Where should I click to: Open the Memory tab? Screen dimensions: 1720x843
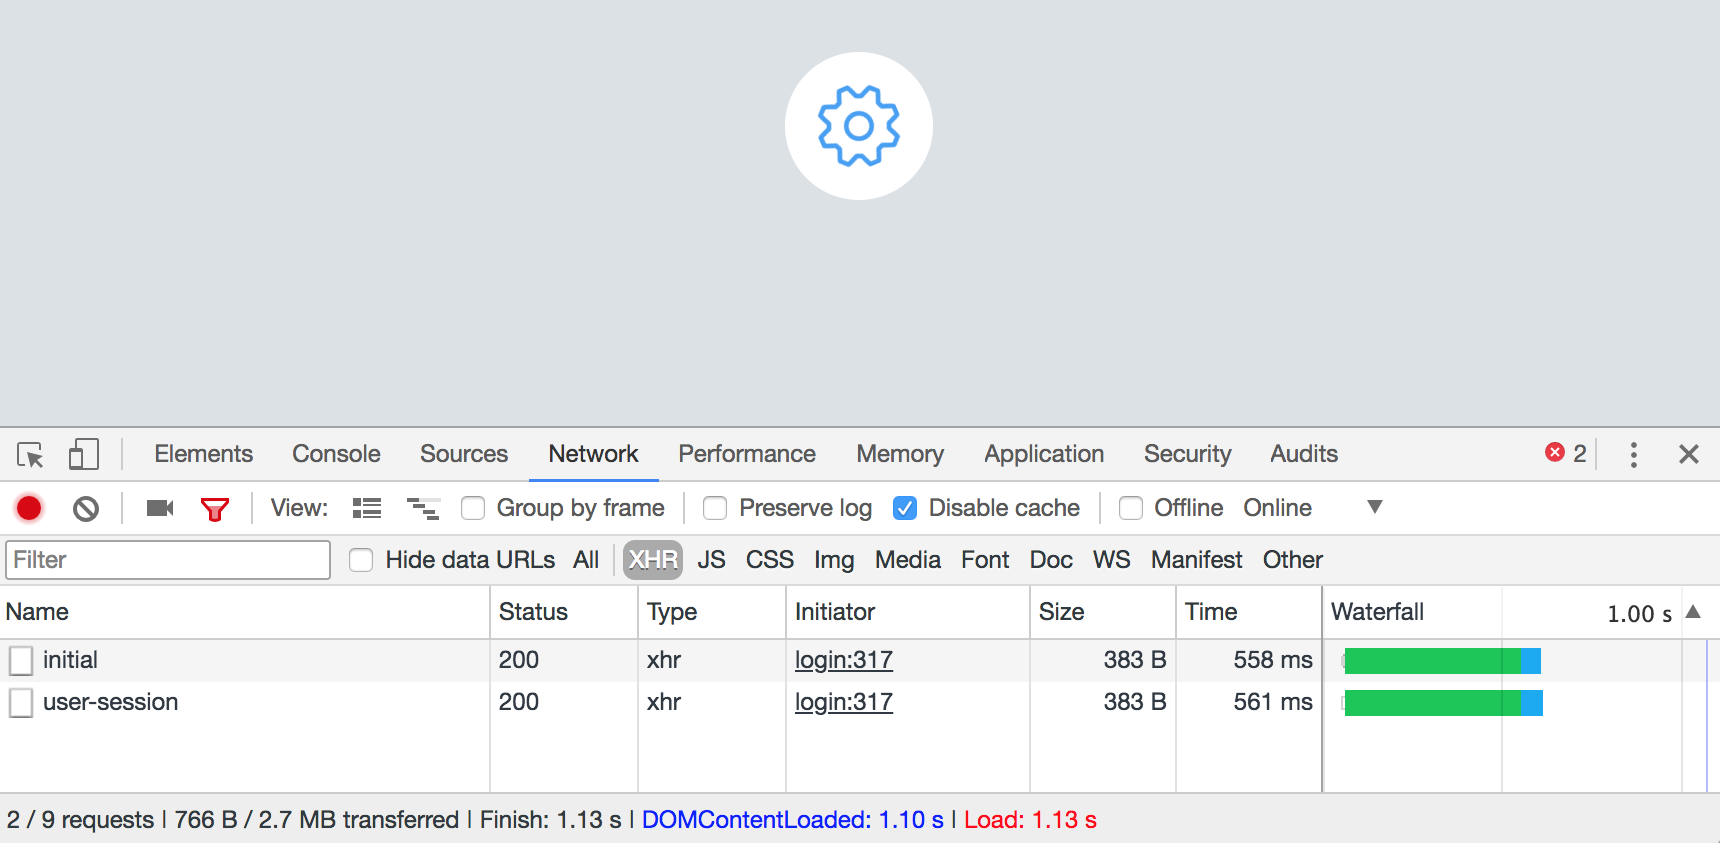(900, 454)
